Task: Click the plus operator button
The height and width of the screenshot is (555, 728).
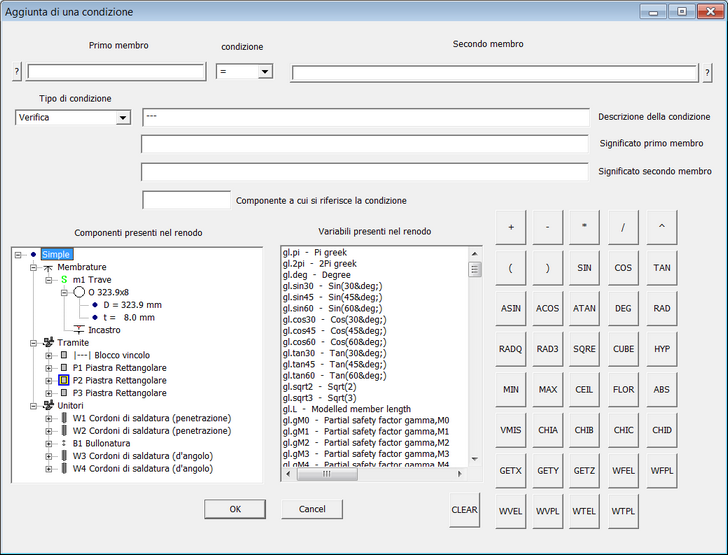Action: [x=511, y=227]
